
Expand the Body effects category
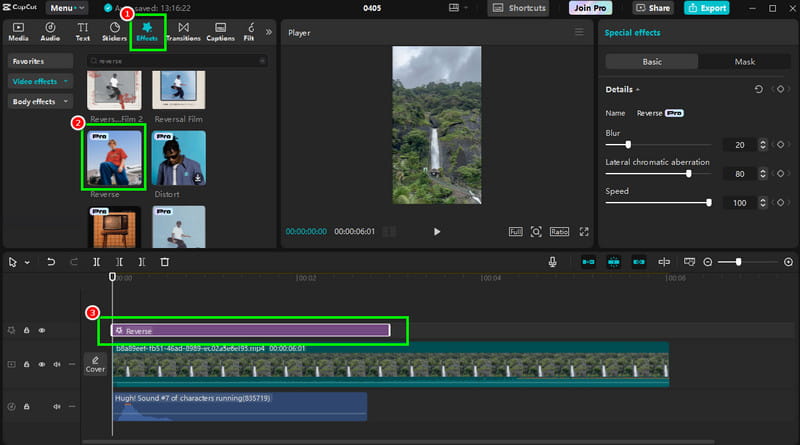pos(40,101)
